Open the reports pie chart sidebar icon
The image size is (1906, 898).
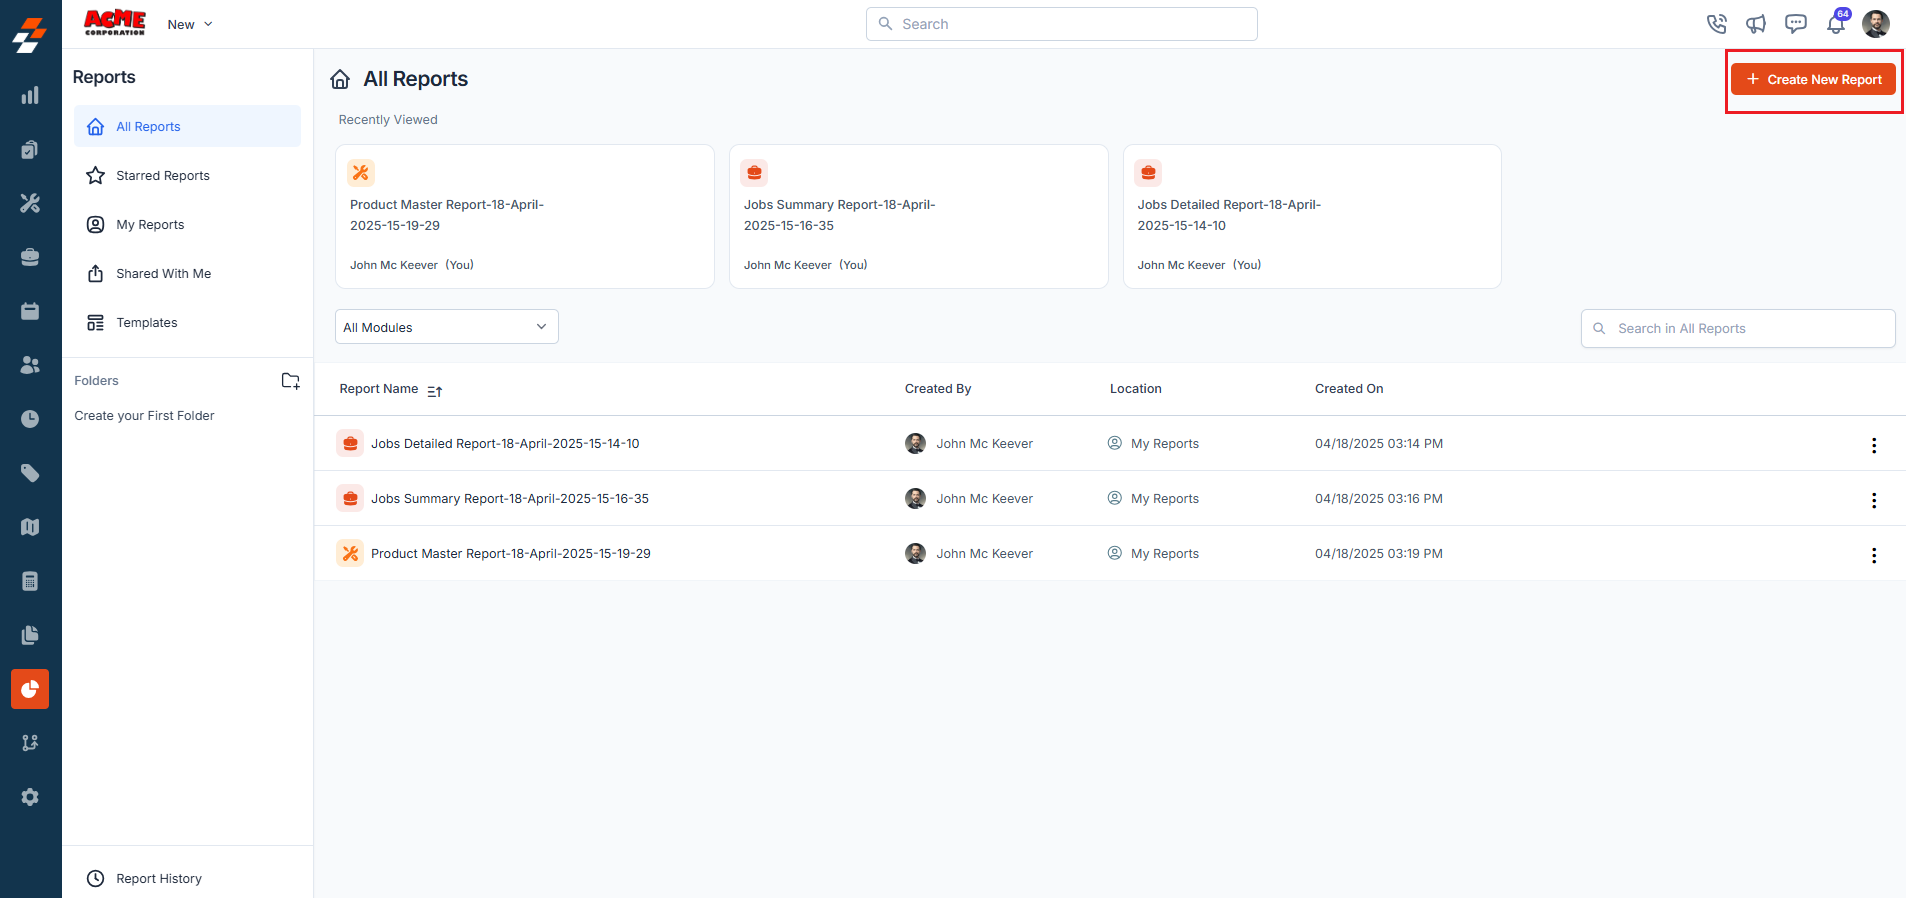(x=30, y=689)
